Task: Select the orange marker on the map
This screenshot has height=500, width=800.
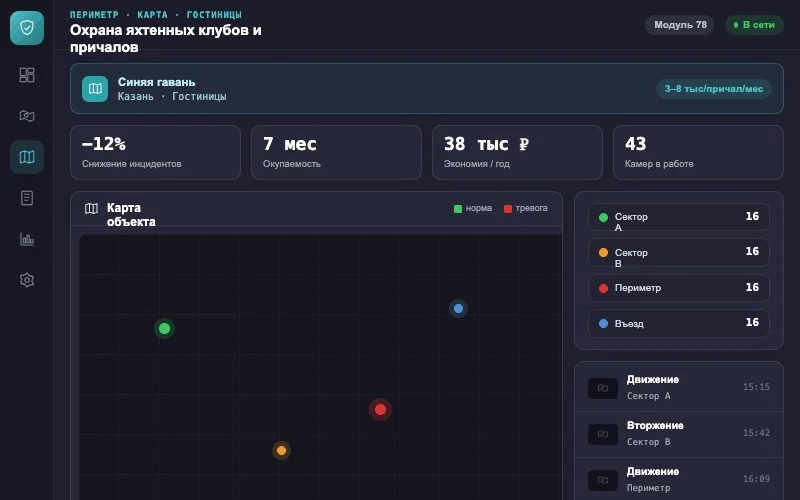Action: (x=281, y=451)
